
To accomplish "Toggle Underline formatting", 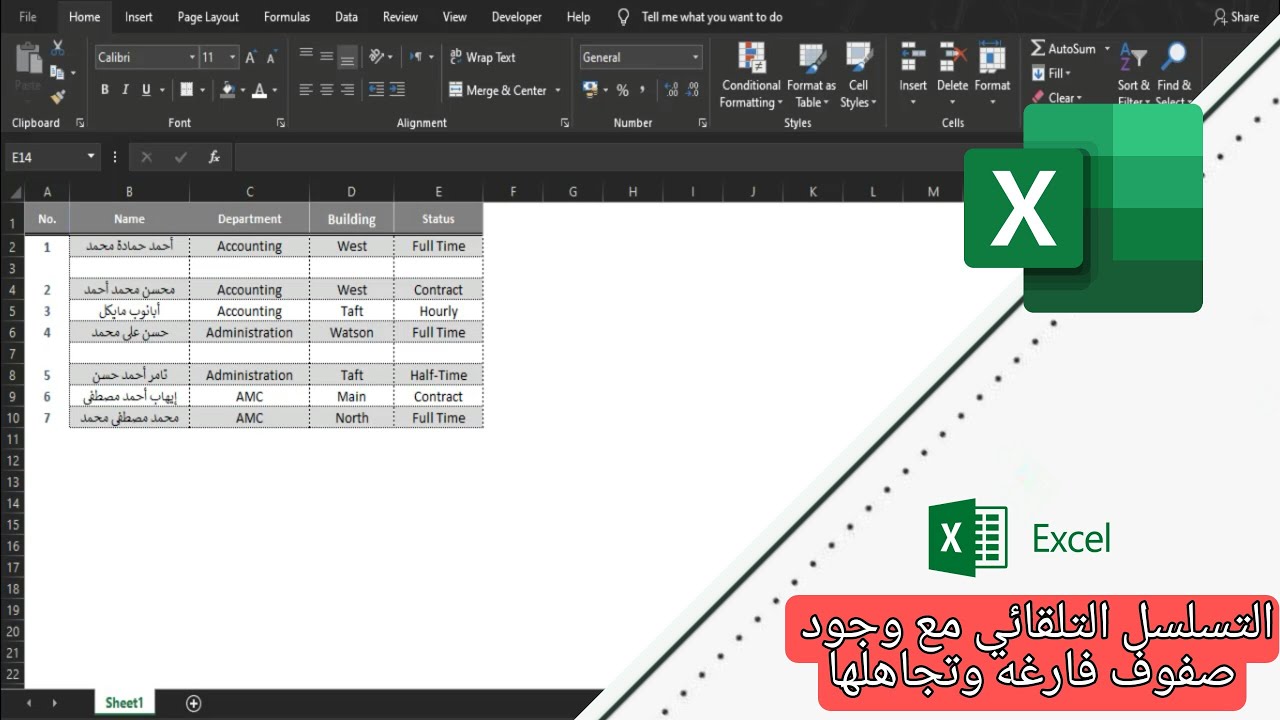I will [x=146, y=90].
